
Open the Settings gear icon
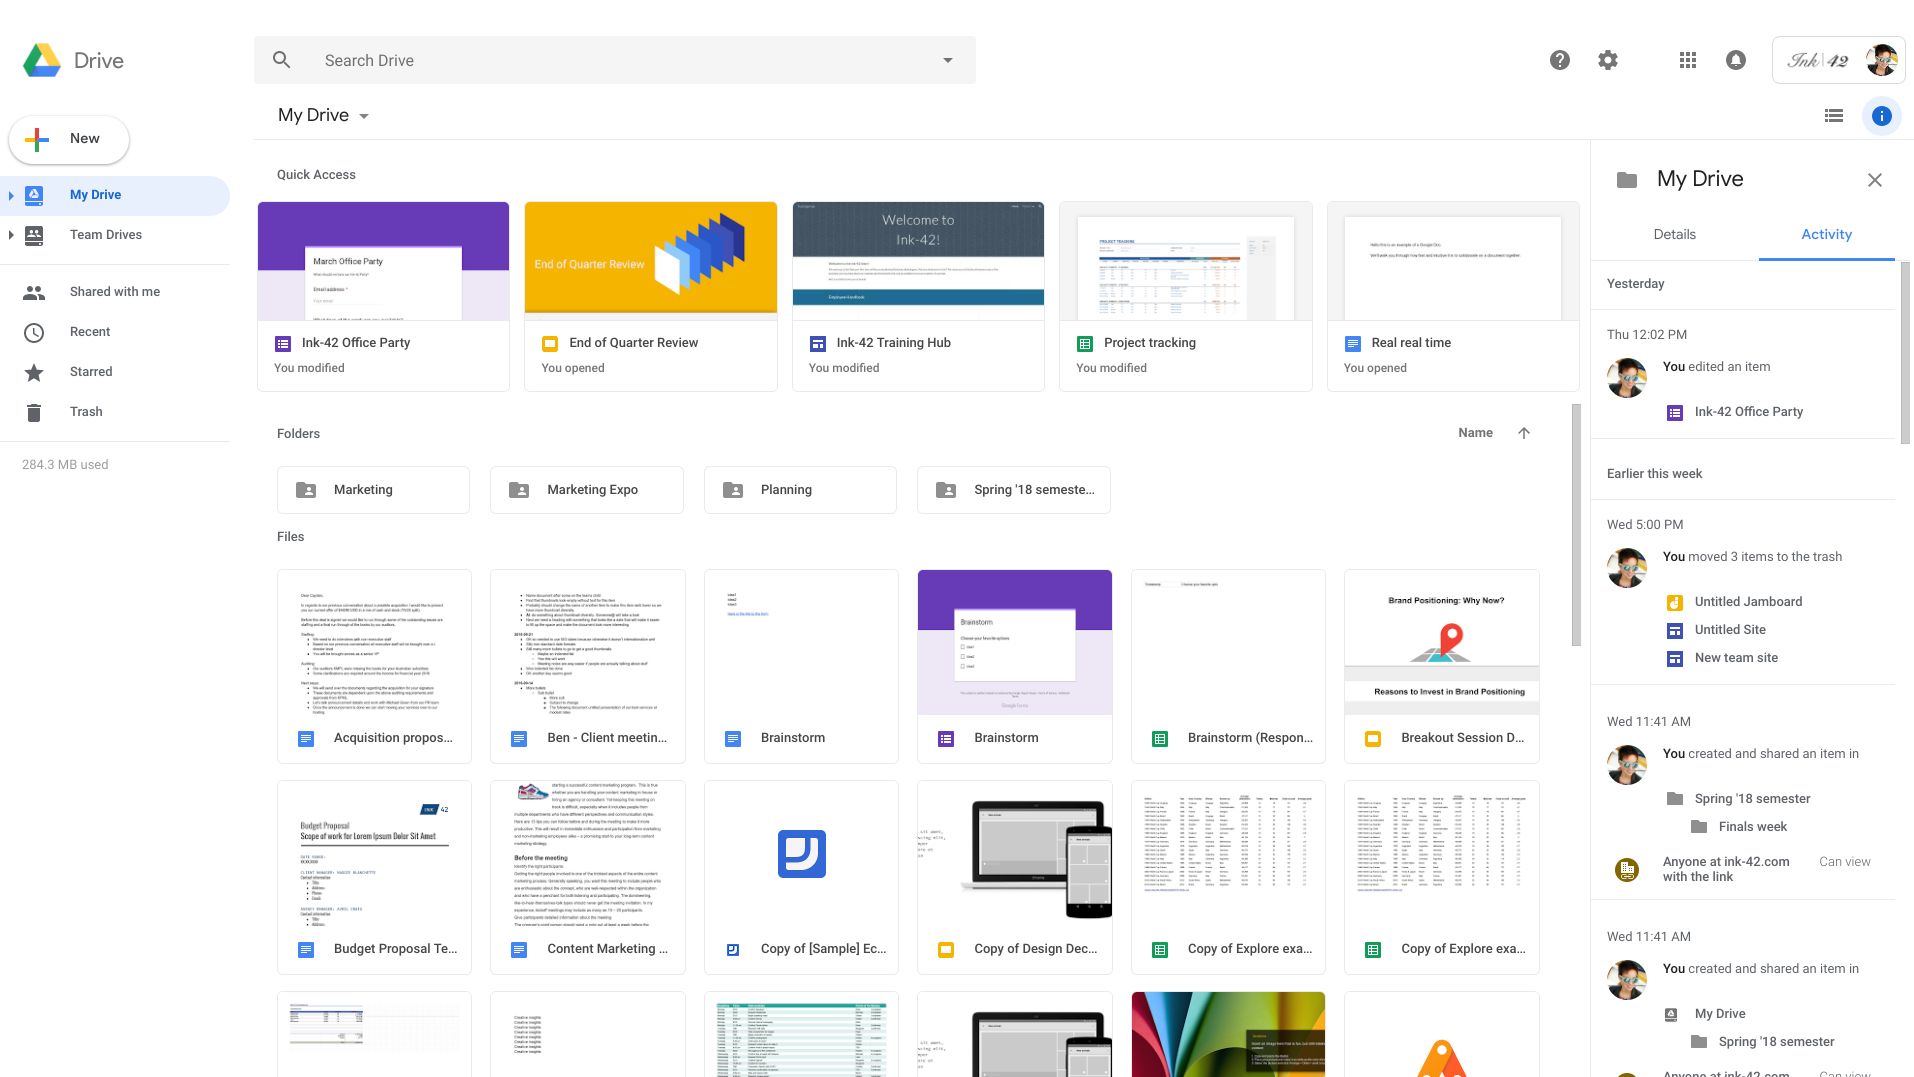point(1607,60)
